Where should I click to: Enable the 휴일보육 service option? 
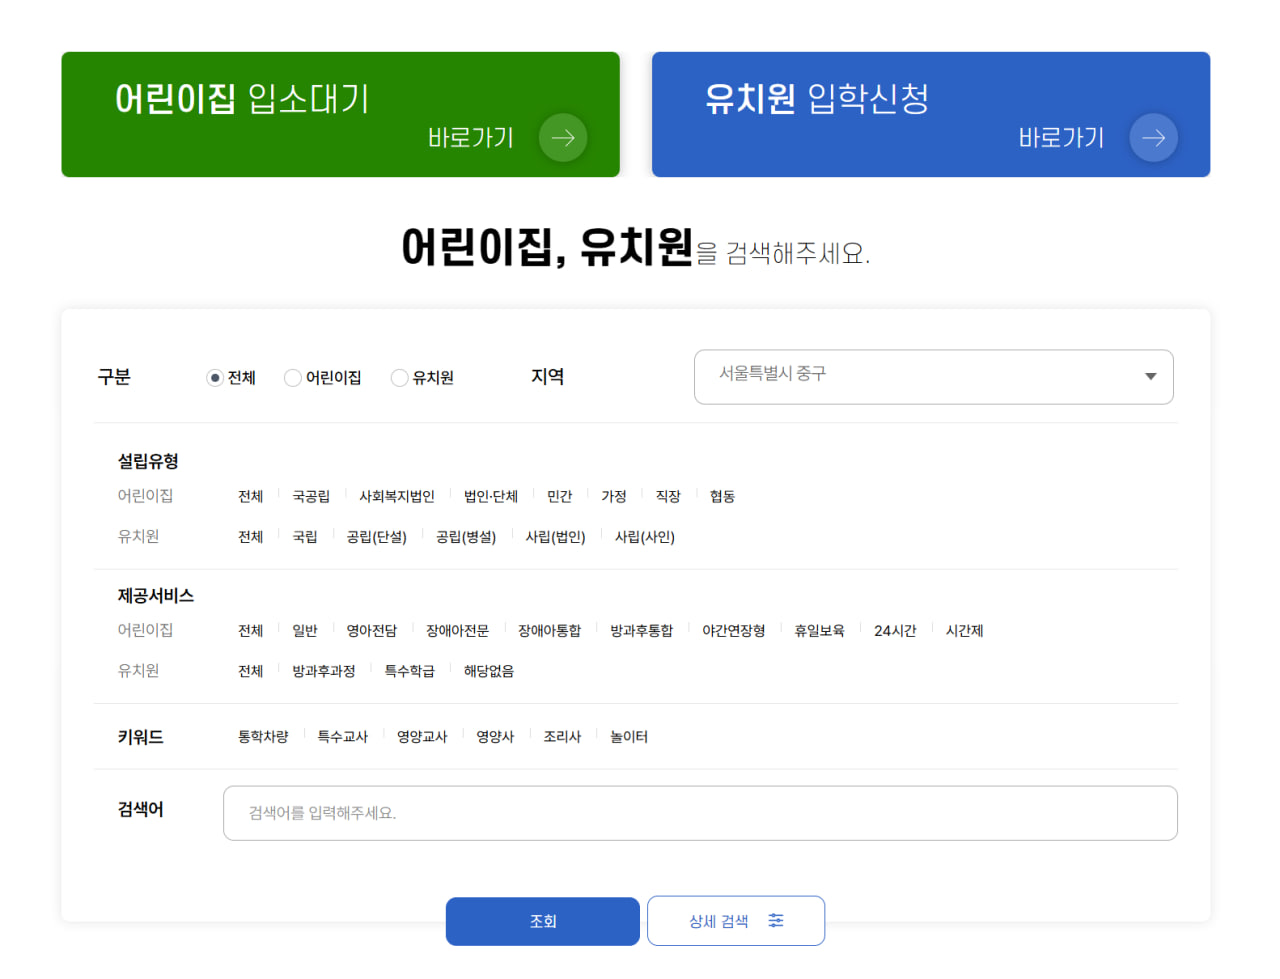(819, 630)
